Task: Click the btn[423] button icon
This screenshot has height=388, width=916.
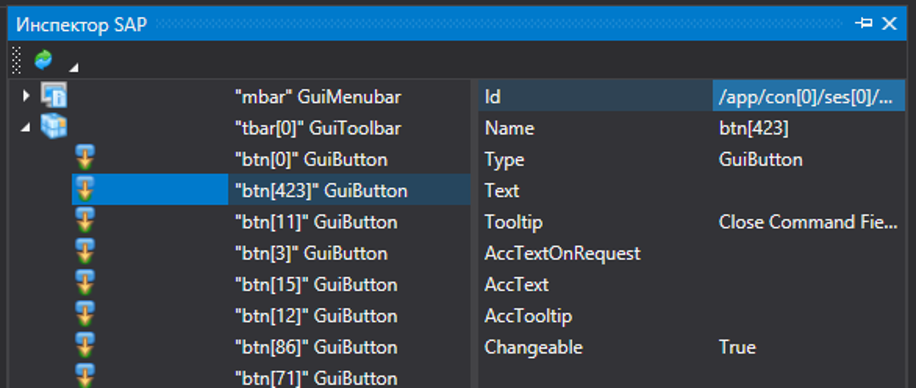Action: [86, 189]
